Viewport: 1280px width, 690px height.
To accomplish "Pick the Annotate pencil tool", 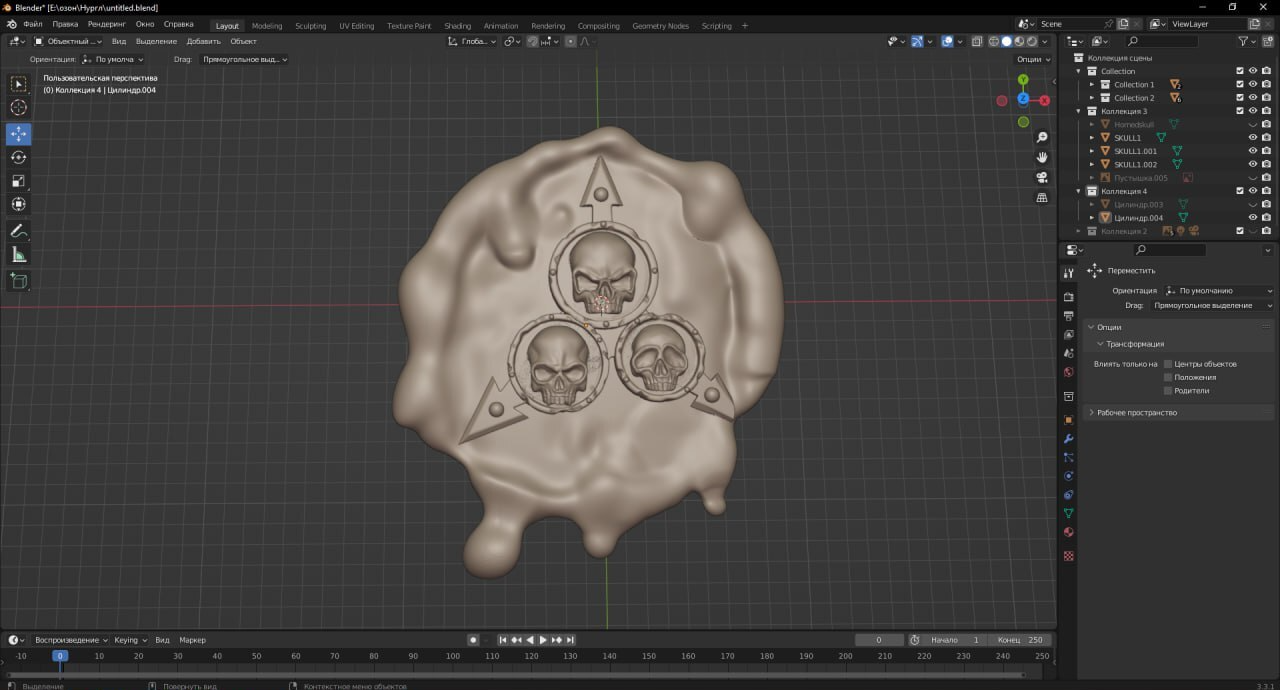I will tap(19, 231).
